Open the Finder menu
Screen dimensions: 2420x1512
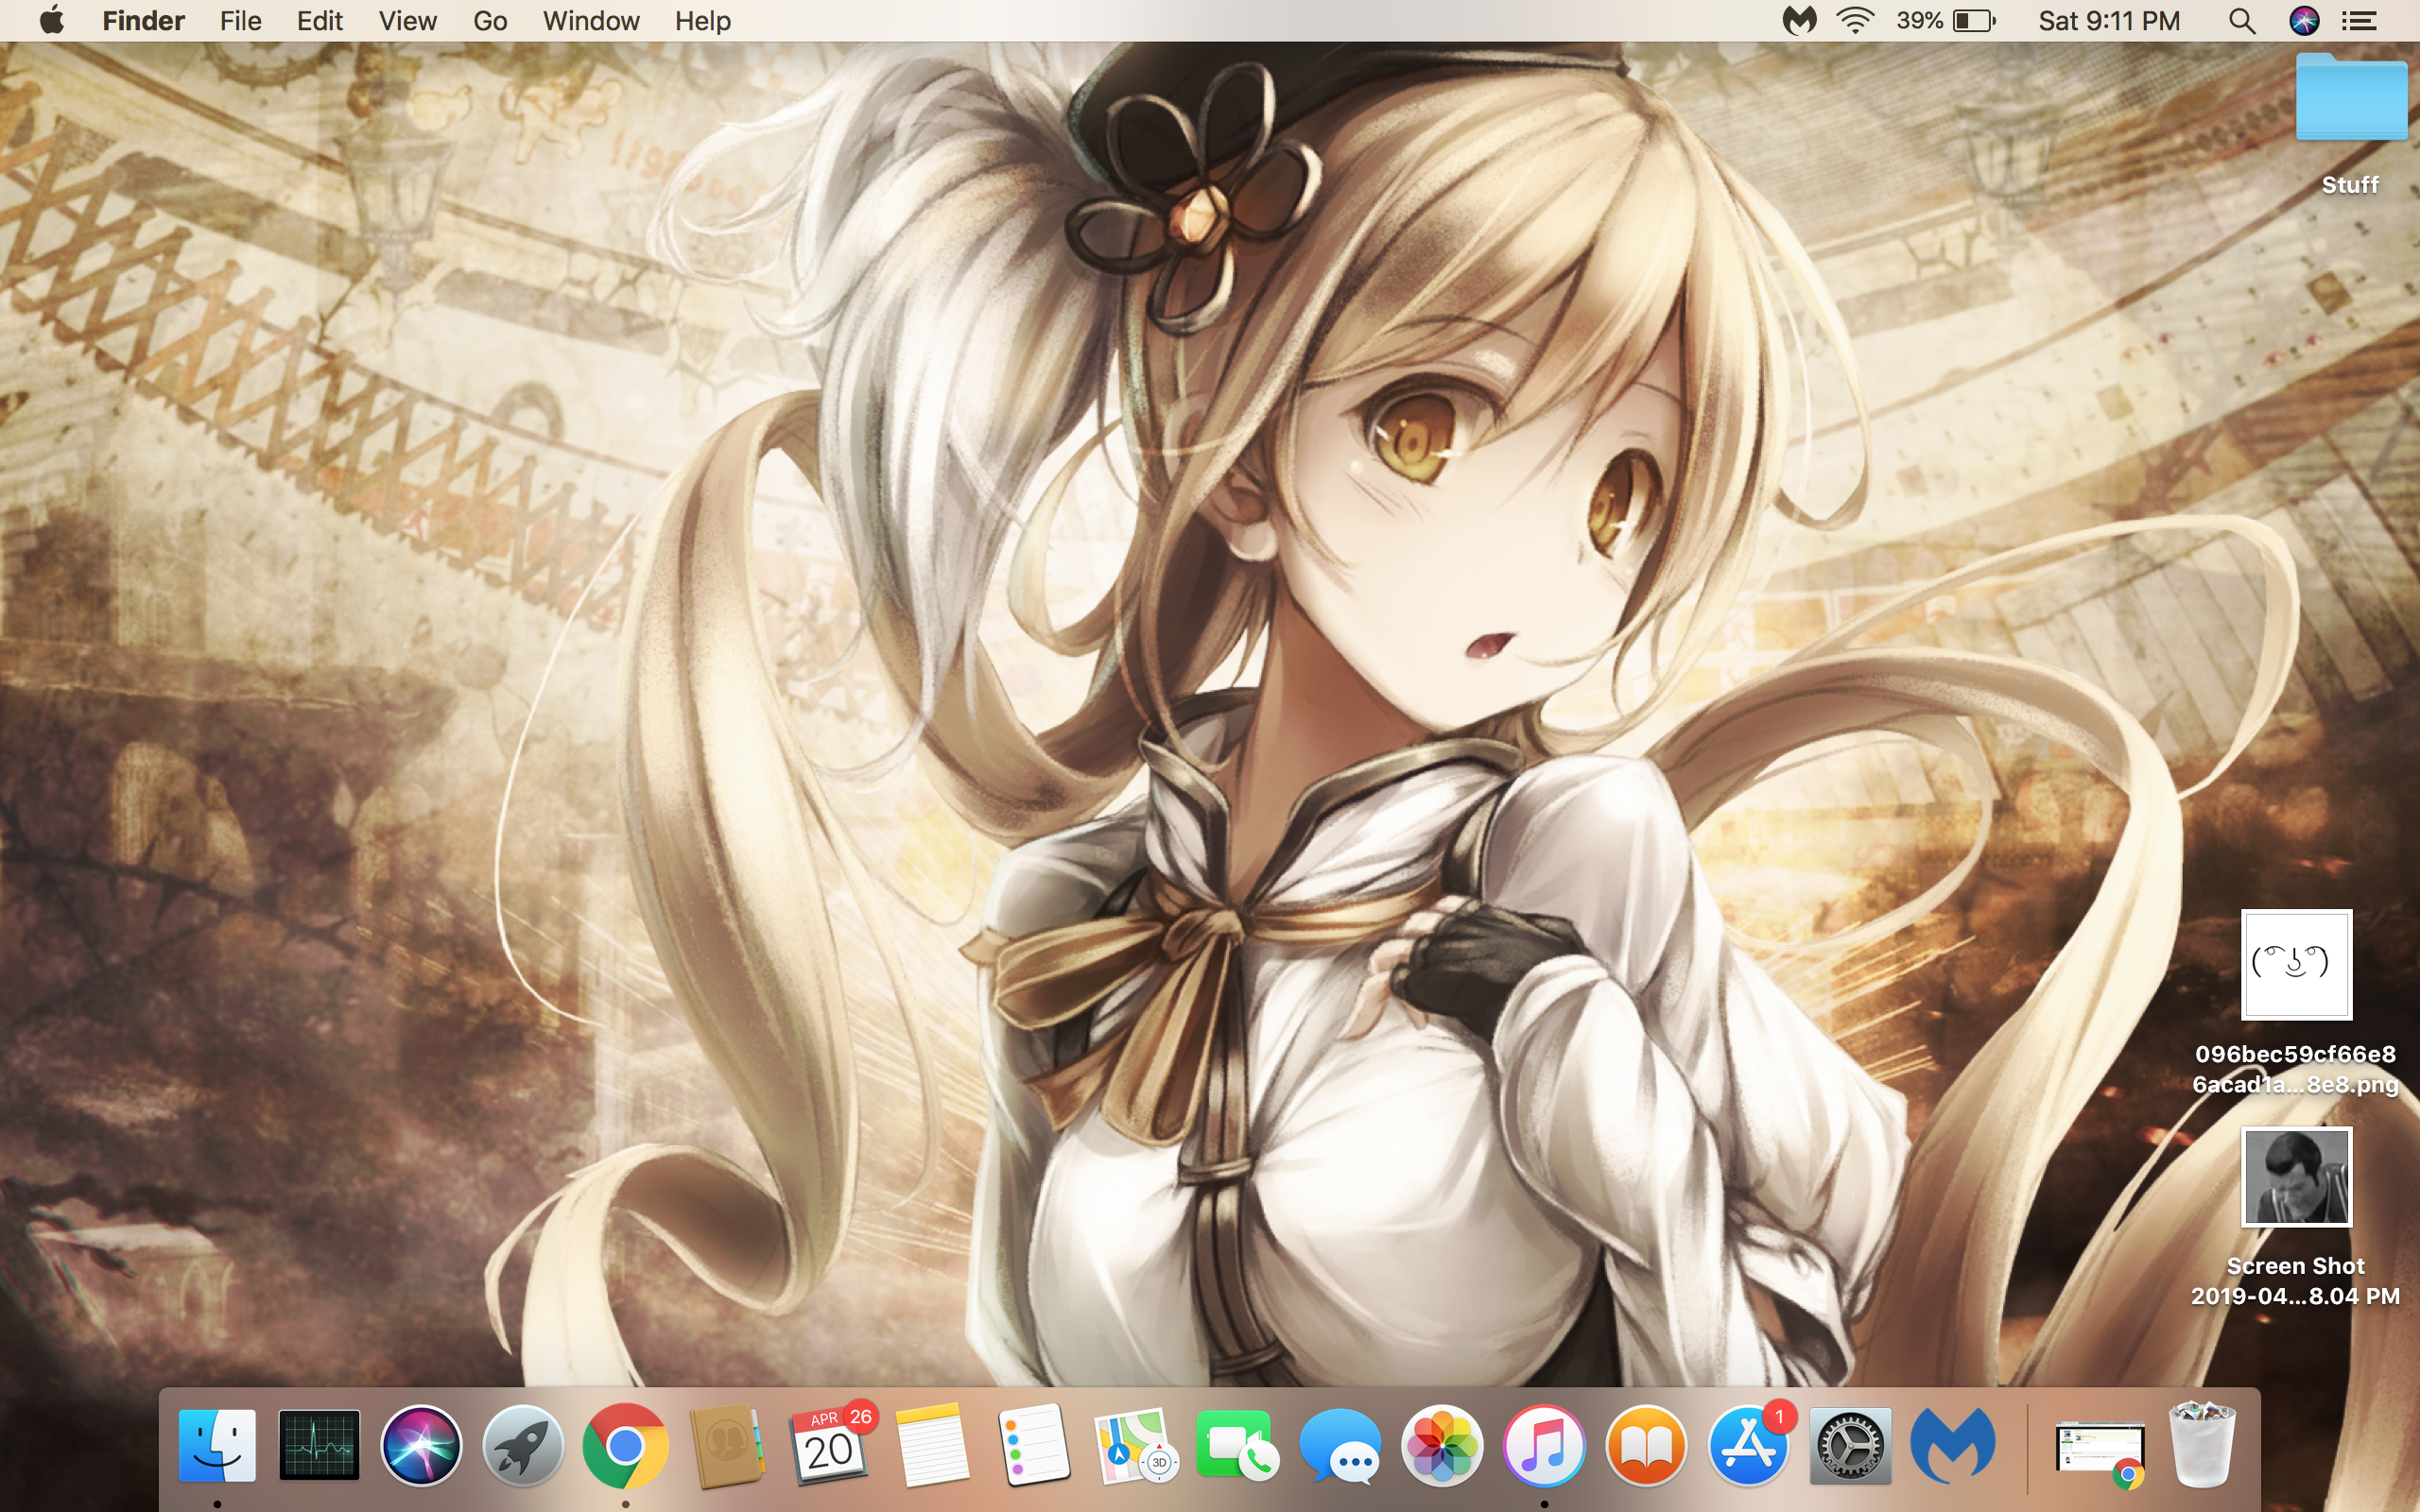(143, 20)
